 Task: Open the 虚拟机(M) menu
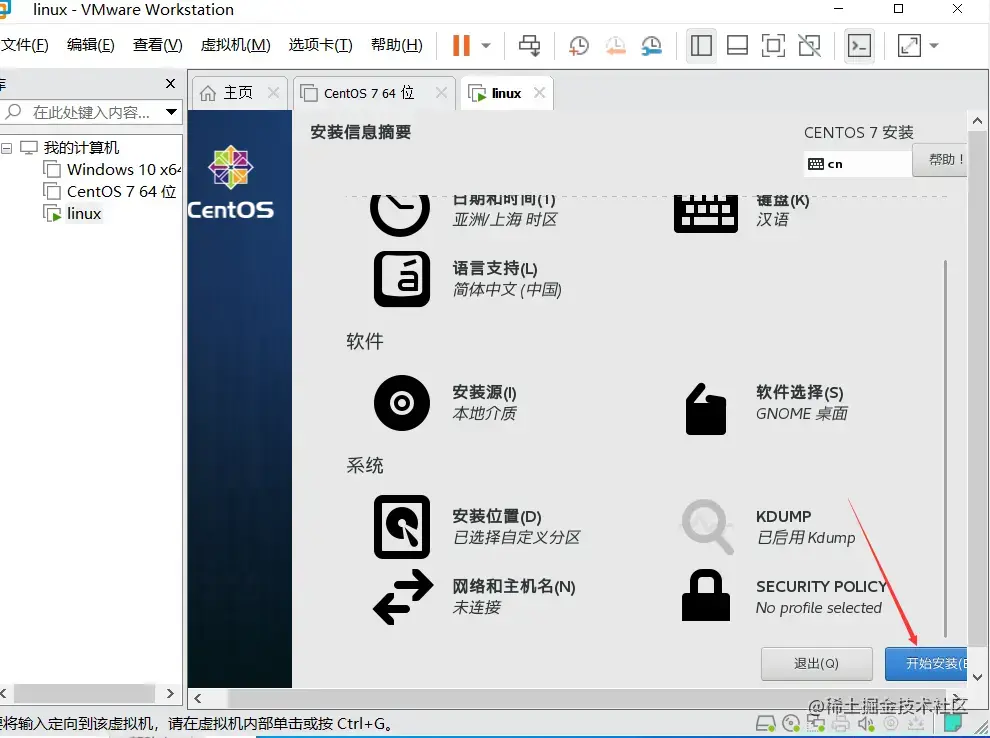(235, 45)
